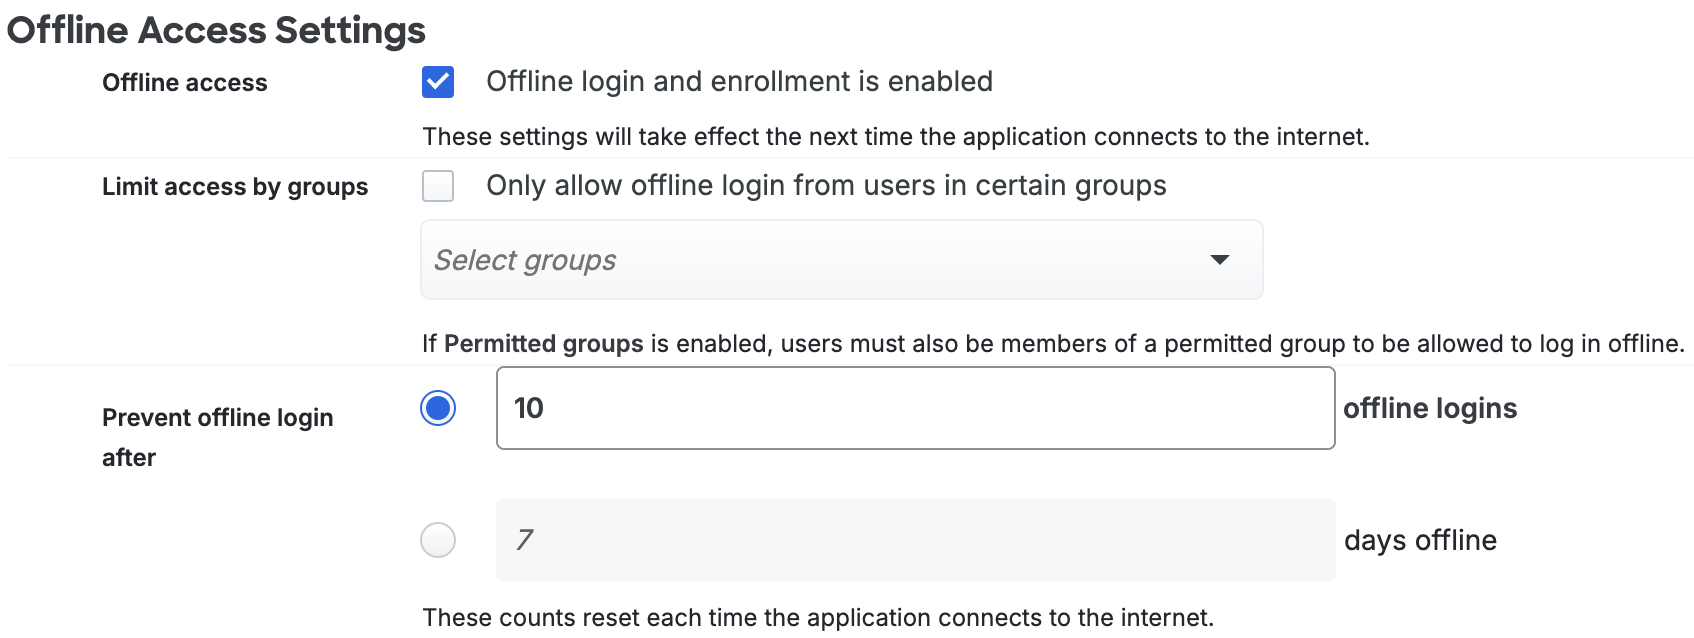Enable the Limit access by groups checkbox
The image size is (1694, 638).
438,186
